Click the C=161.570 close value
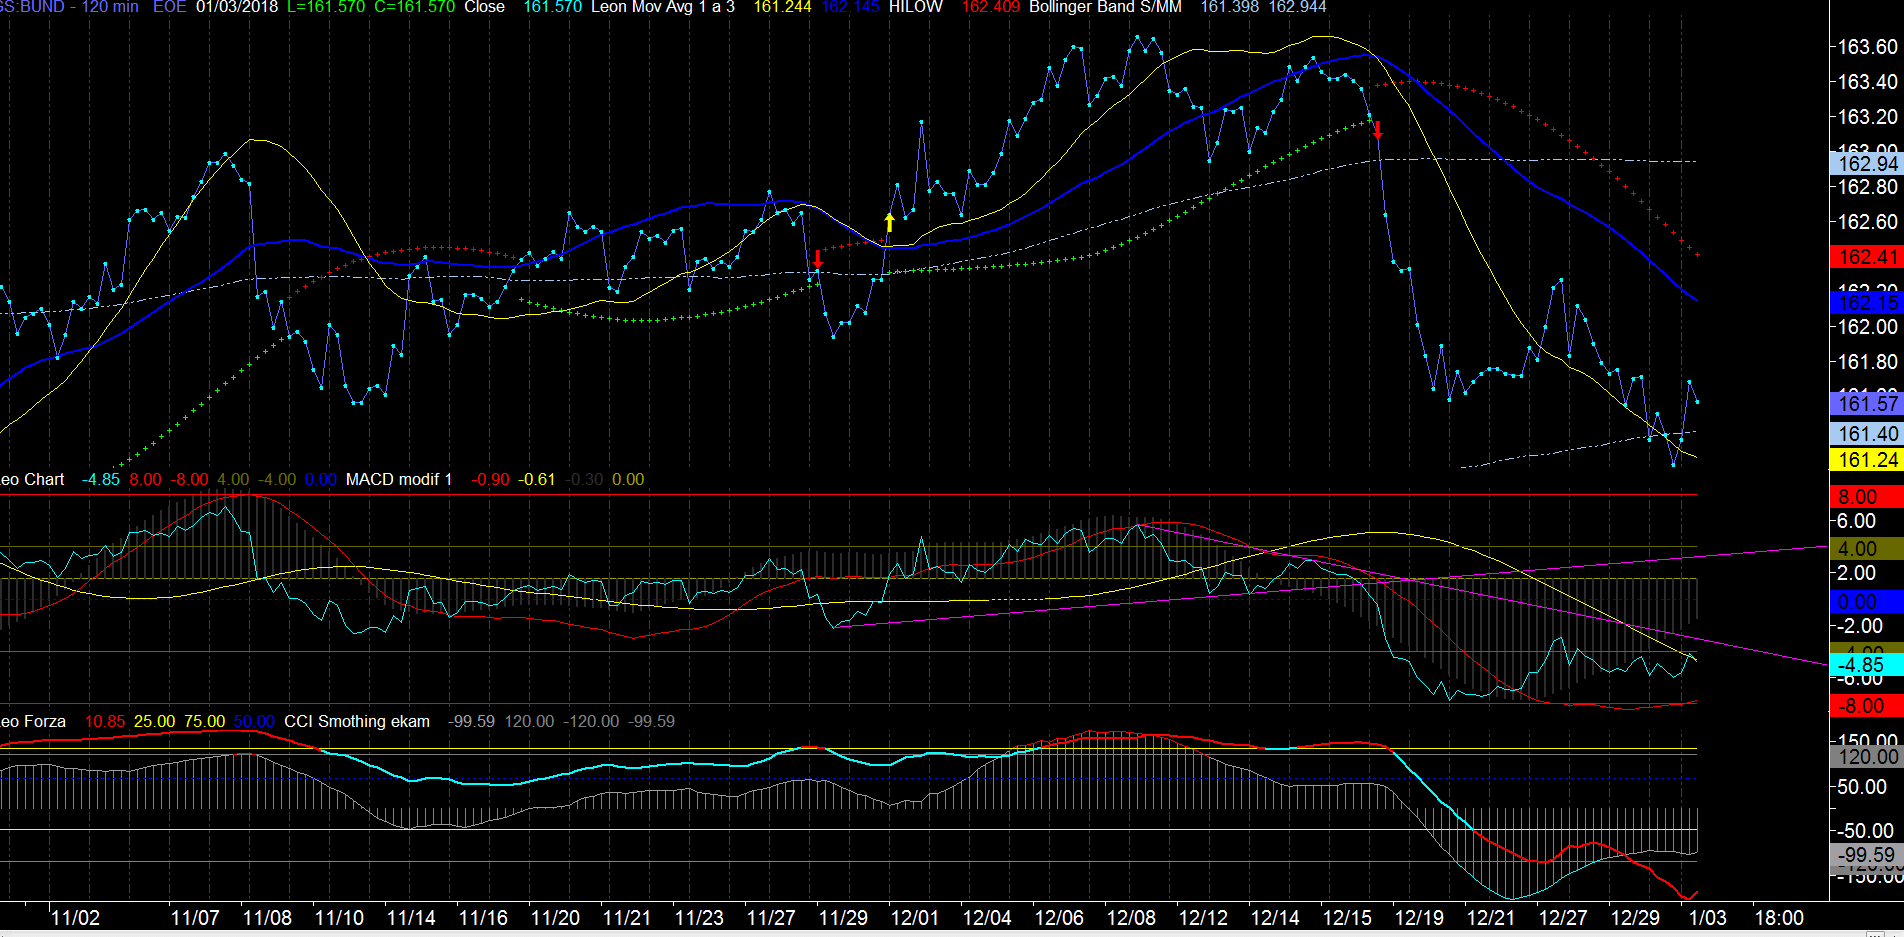Screen dimensions: 1904x937 tap(414, 7)
